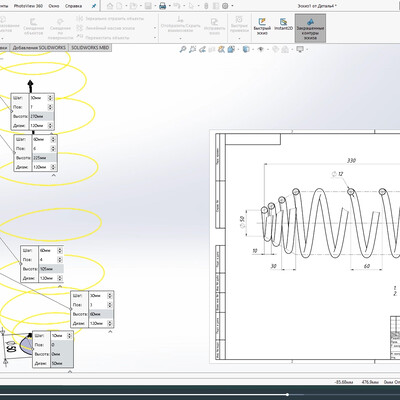This screenshot has height=400, width=400.
Task: Click the View Settings monitor icon
Action: [x=300, y=50]
